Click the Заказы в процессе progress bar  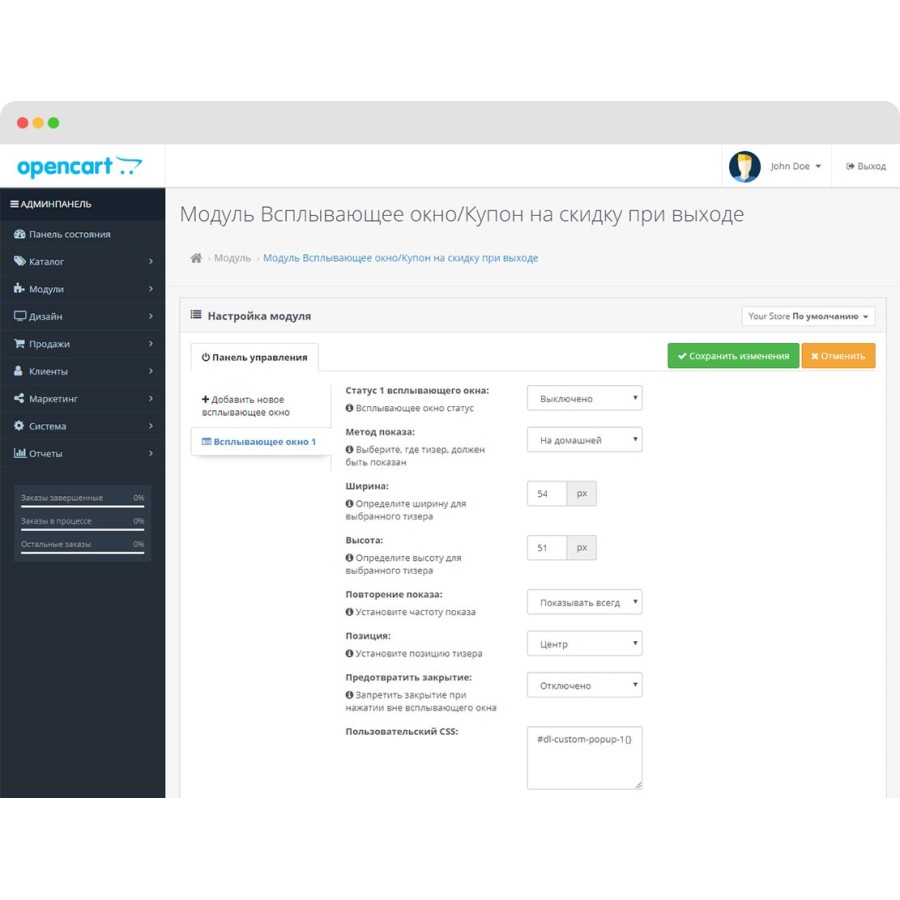coord(83,529)
